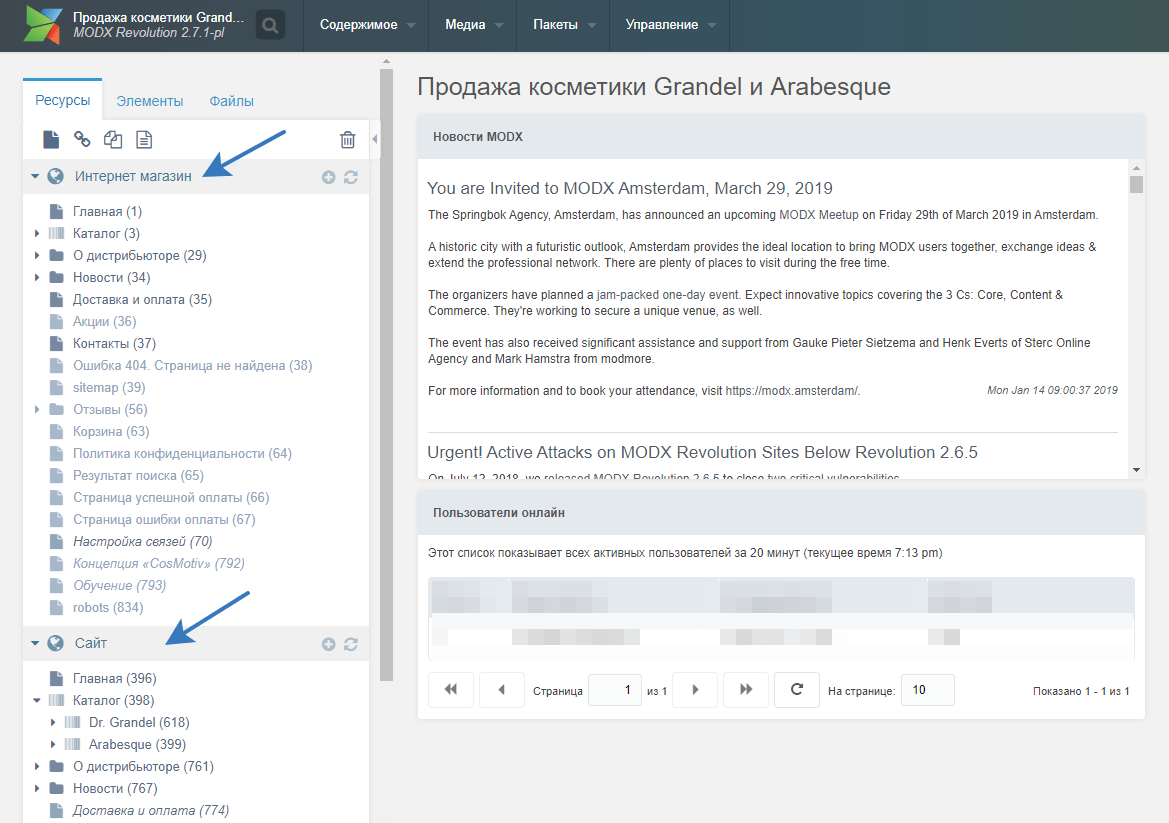1169x823 pixels.
Task: Go to previous page of users grid
Action: 502,690
